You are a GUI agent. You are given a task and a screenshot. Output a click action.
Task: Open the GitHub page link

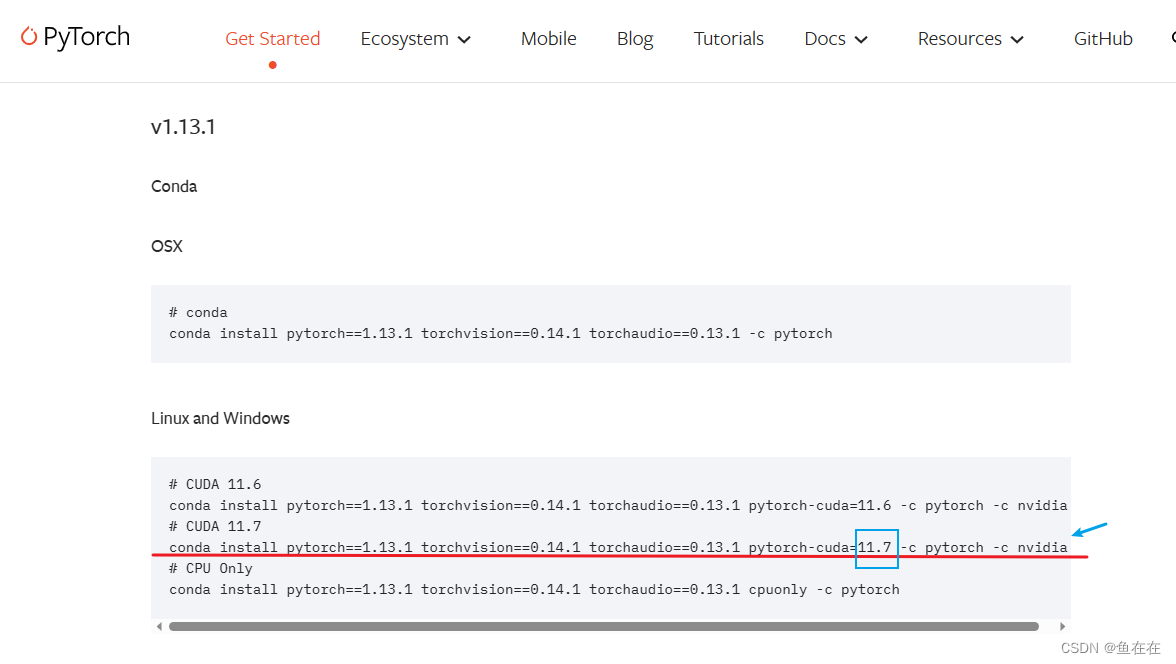[x=1102, y=38]
